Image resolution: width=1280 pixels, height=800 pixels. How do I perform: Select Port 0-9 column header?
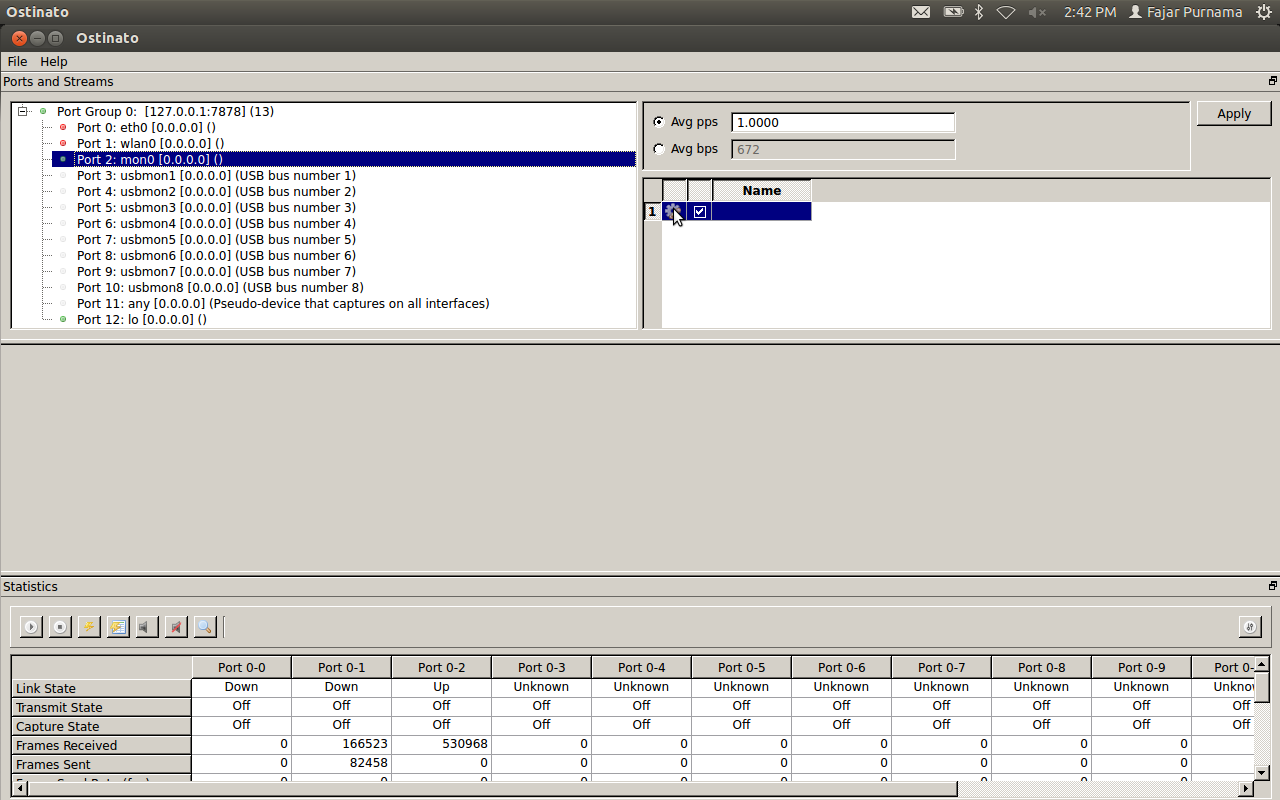click(1142, 667)
